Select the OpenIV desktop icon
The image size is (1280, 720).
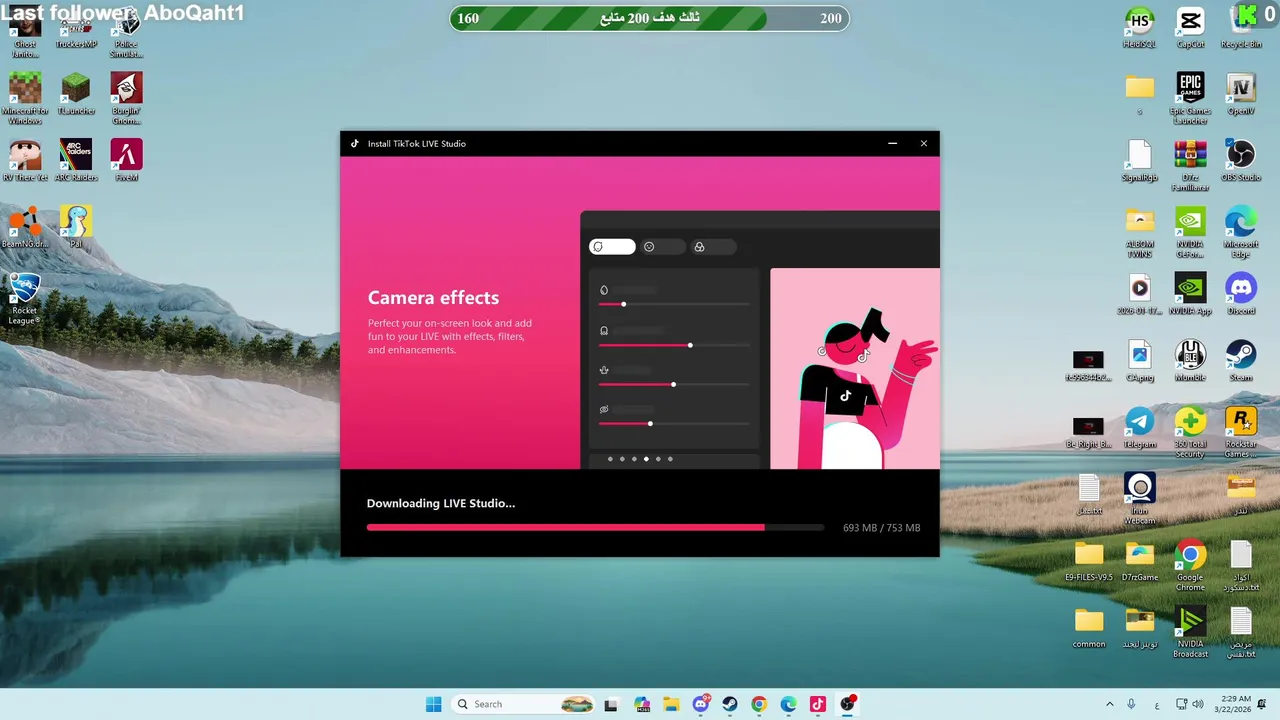click(x=1241, y=94)
